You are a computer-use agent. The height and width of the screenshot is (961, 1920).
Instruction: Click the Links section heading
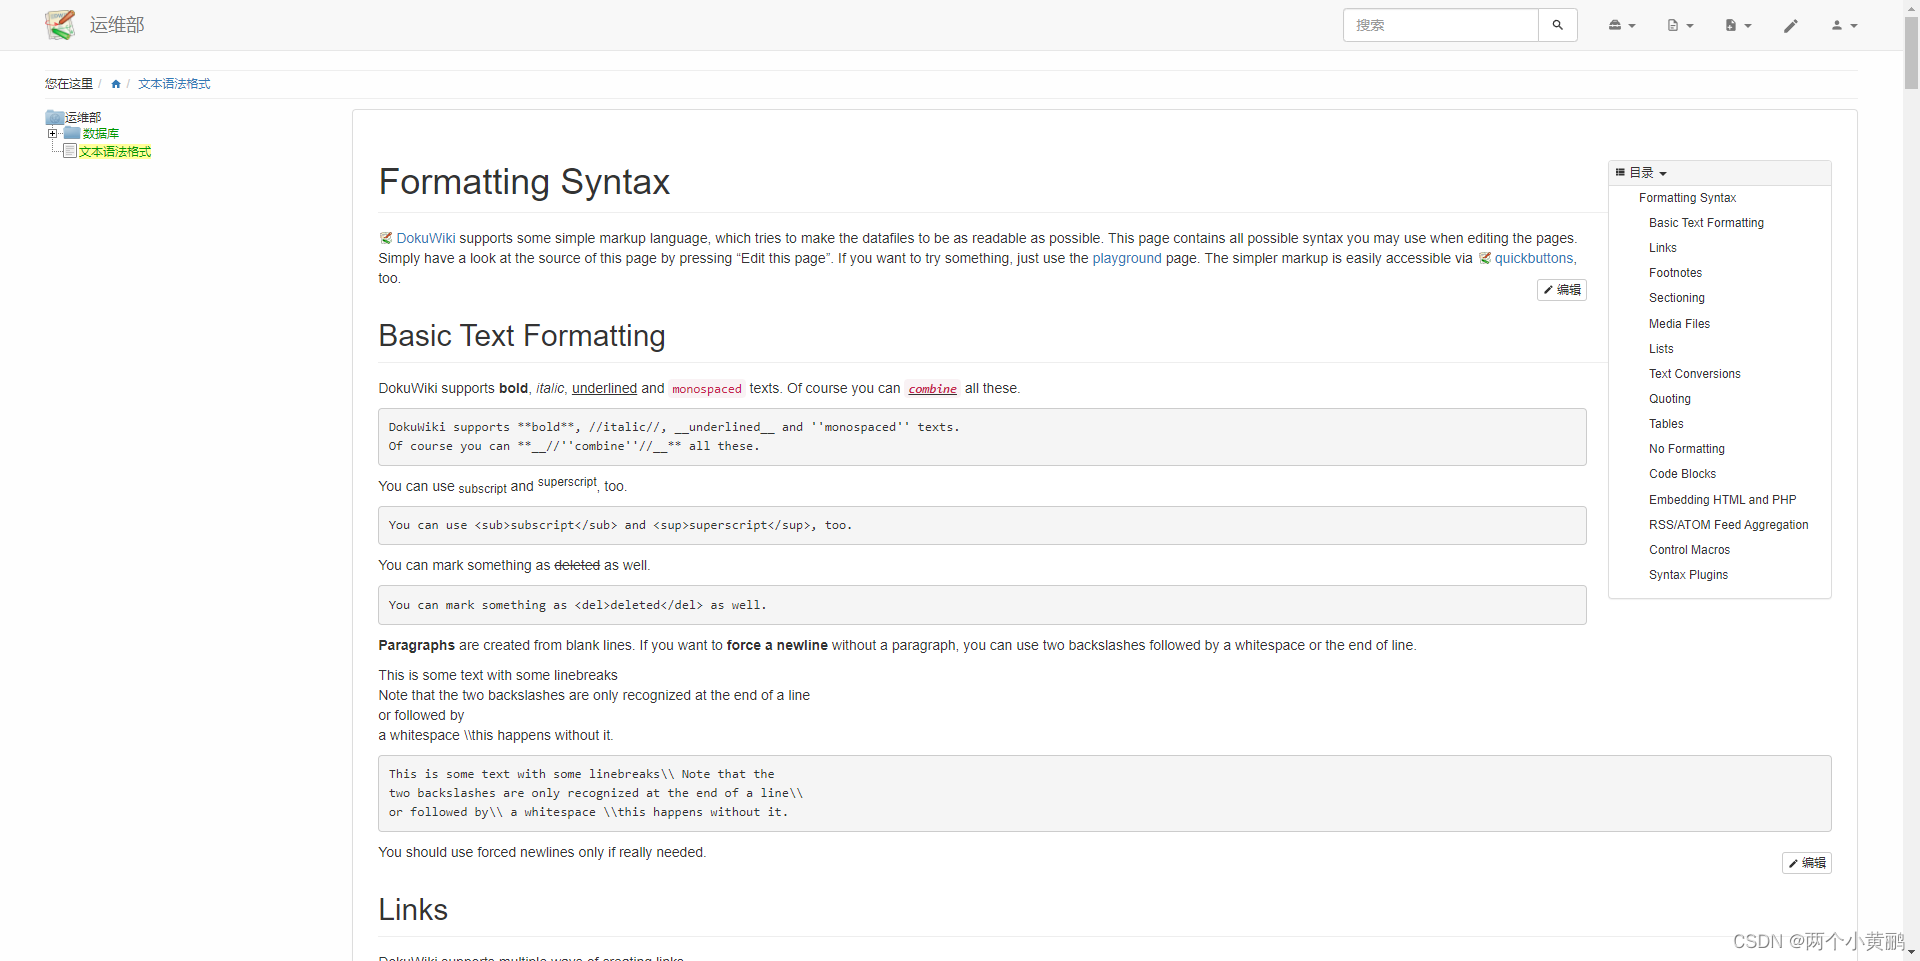click(413, 910)
